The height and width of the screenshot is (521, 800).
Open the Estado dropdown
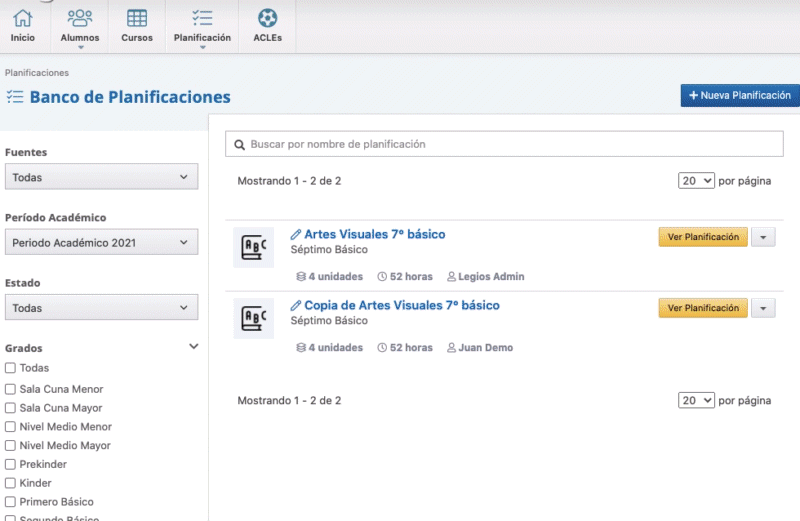[100, 308]
